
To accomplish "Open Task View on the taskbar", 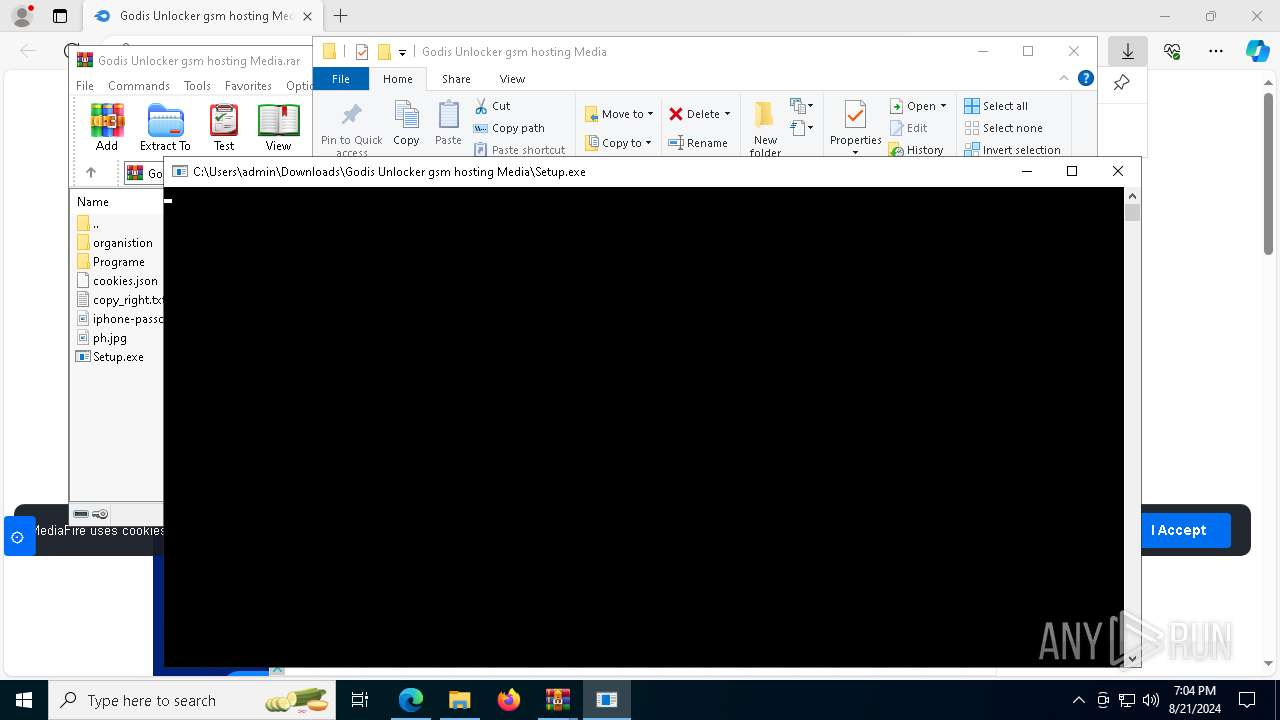I will click(x=360, y=700).
